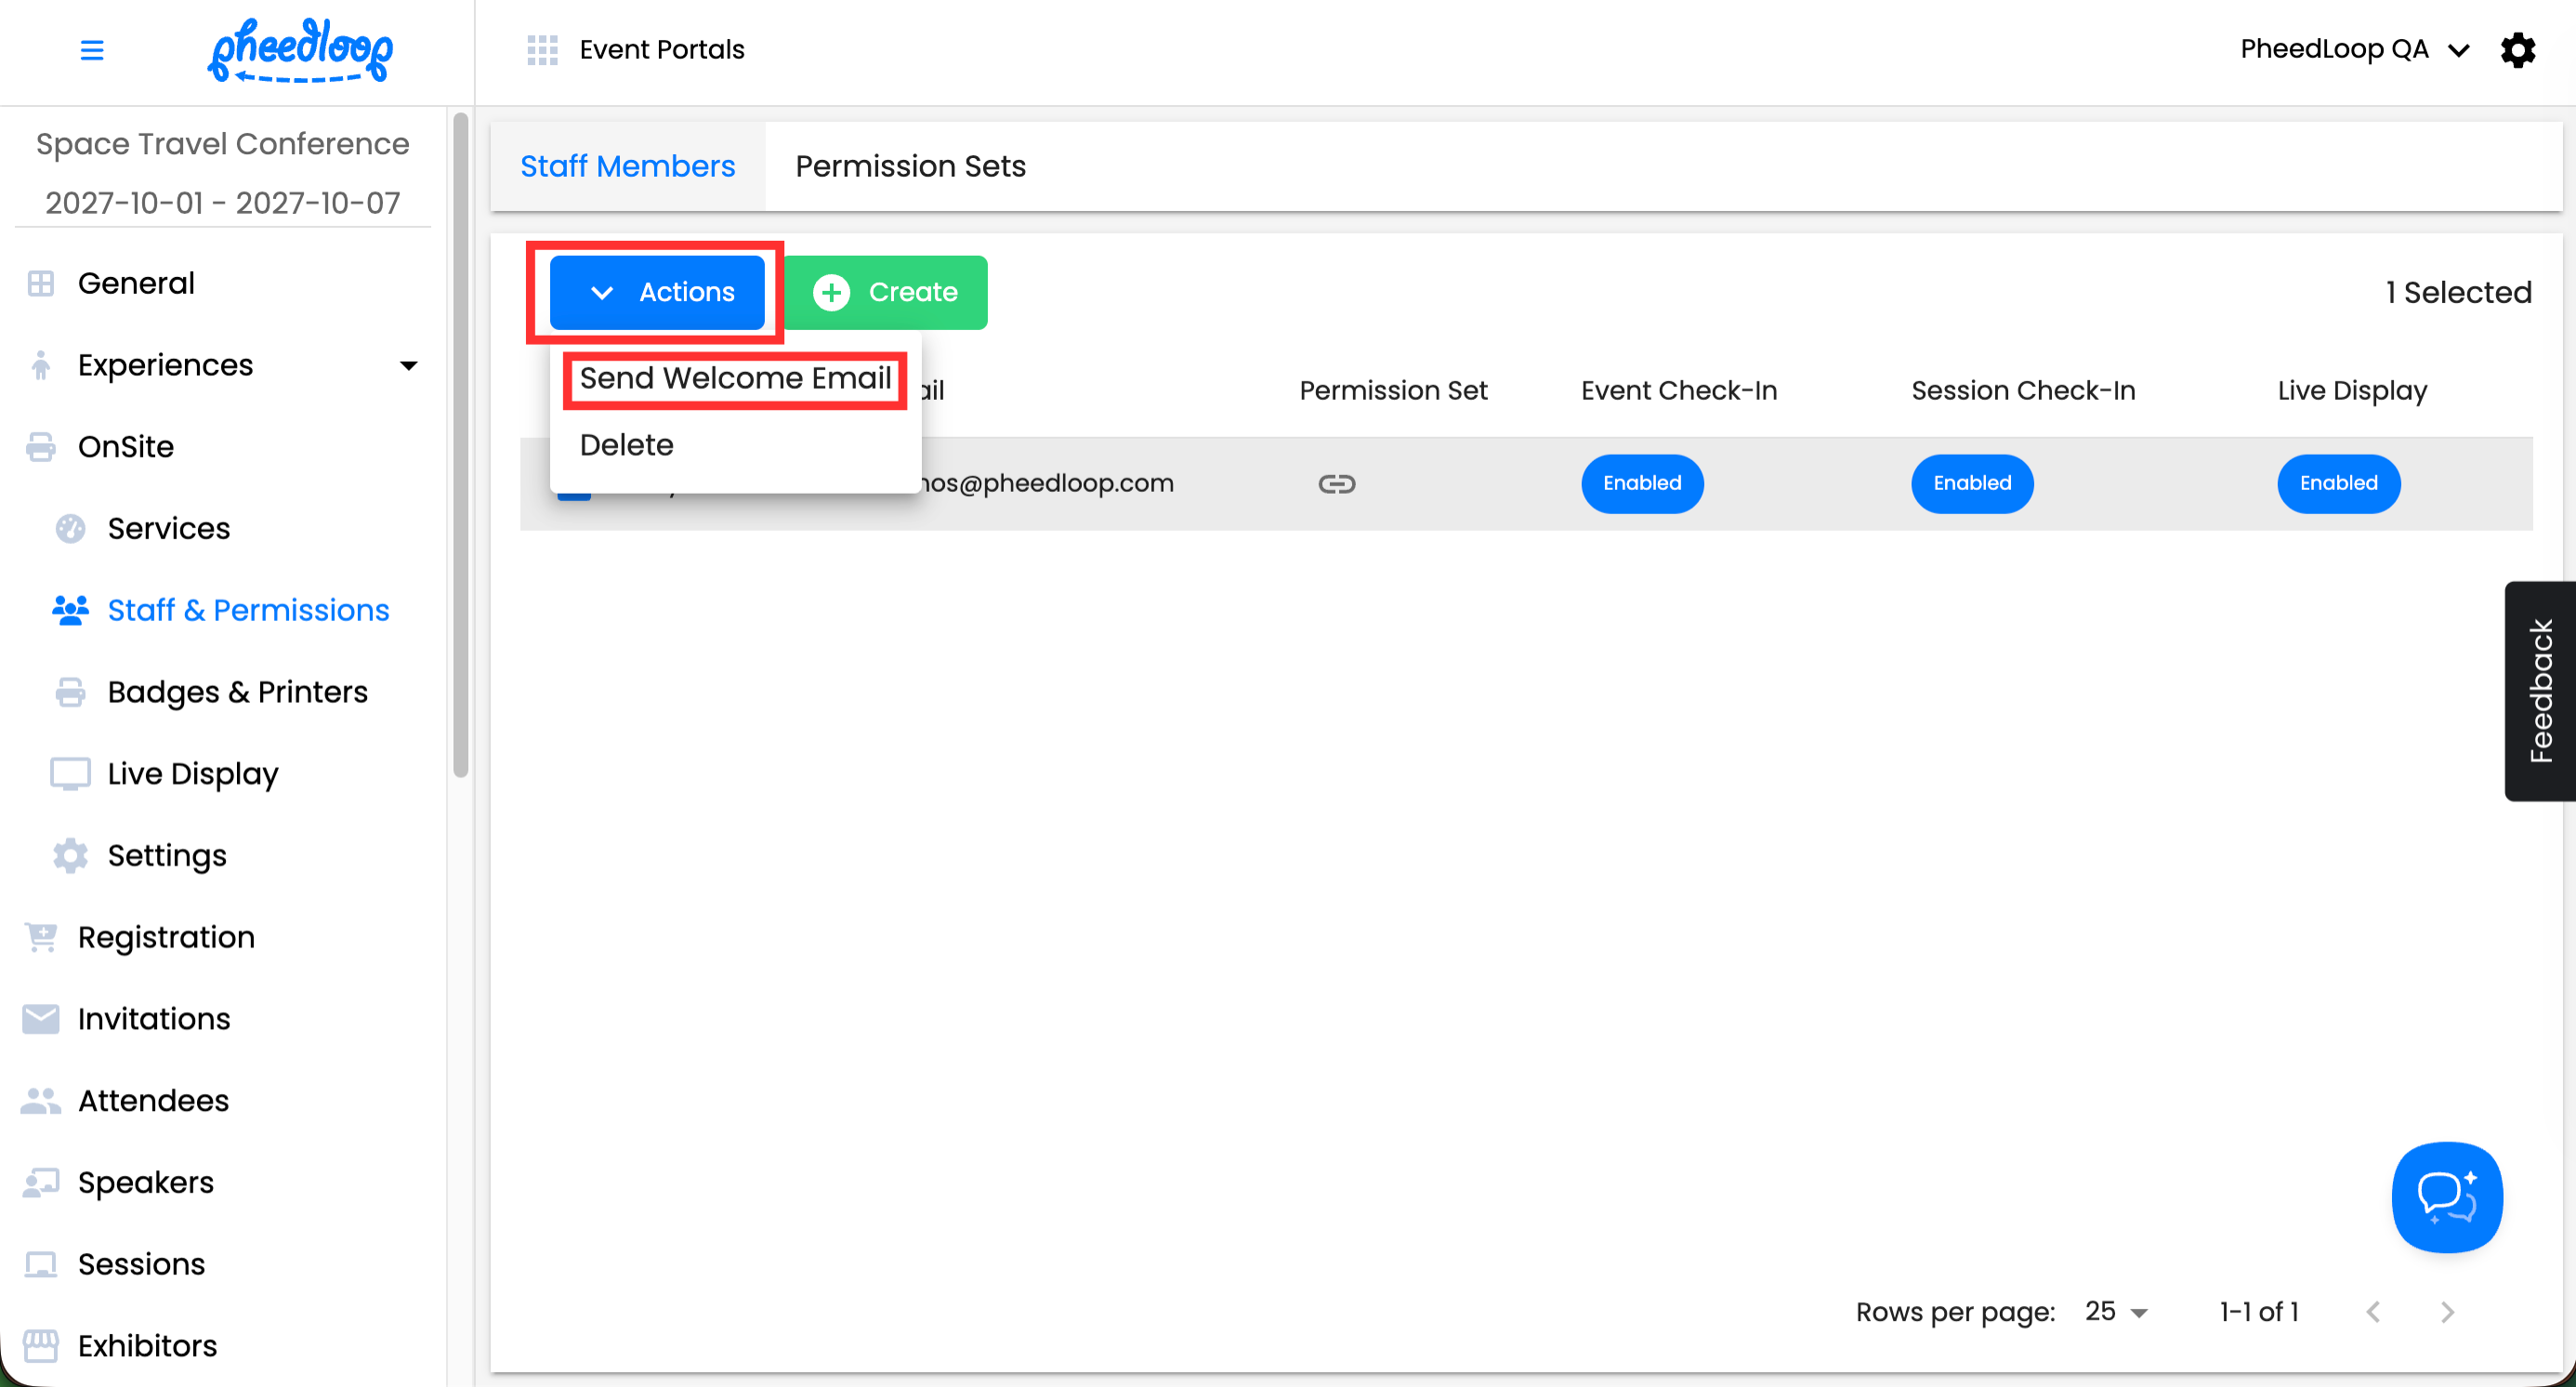Open the Feedback side tab
Screen dimensions: 2576x1387
coord(2540,690)
